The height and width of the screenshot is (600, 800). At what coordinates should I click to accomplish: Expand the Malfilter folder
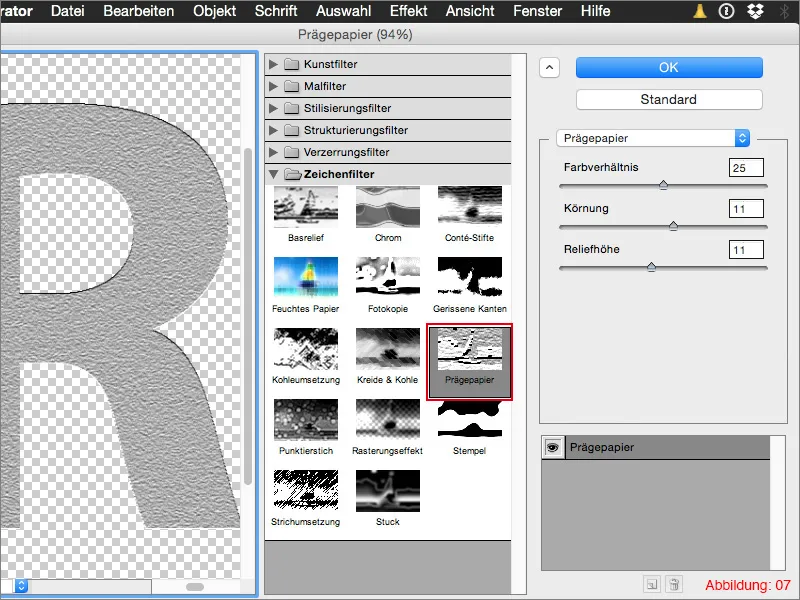click(273, 86)
